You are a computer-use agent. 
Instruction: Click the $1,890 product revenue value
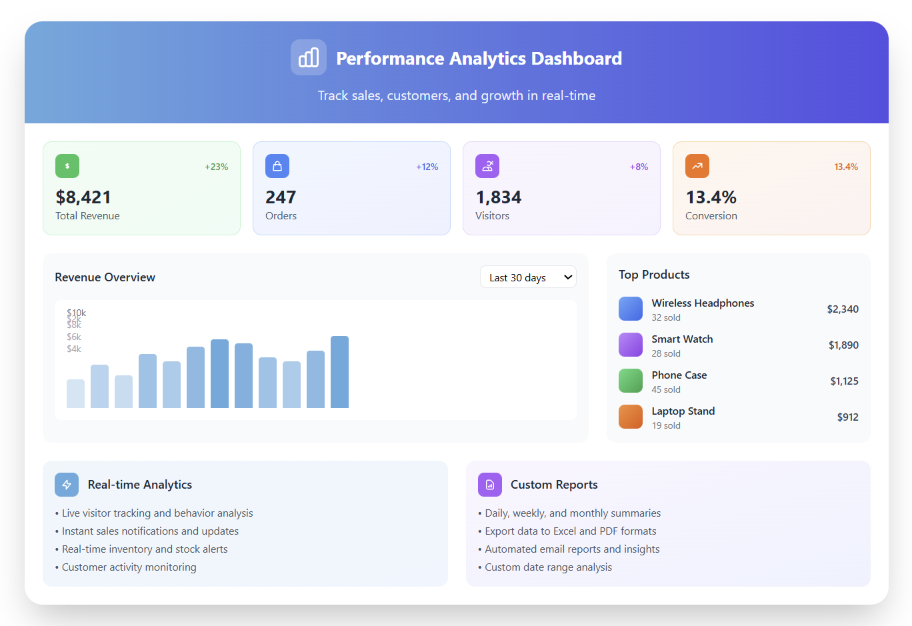tap(843, 345)
